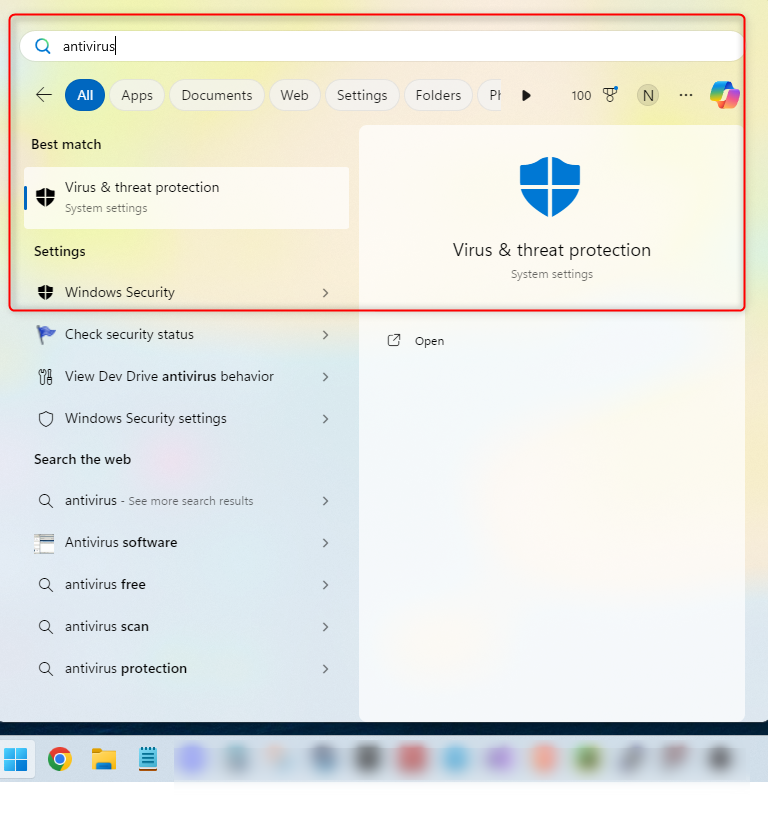
Task: Click the magnifier icon beside antivirus free
Action: click(46, 585)
